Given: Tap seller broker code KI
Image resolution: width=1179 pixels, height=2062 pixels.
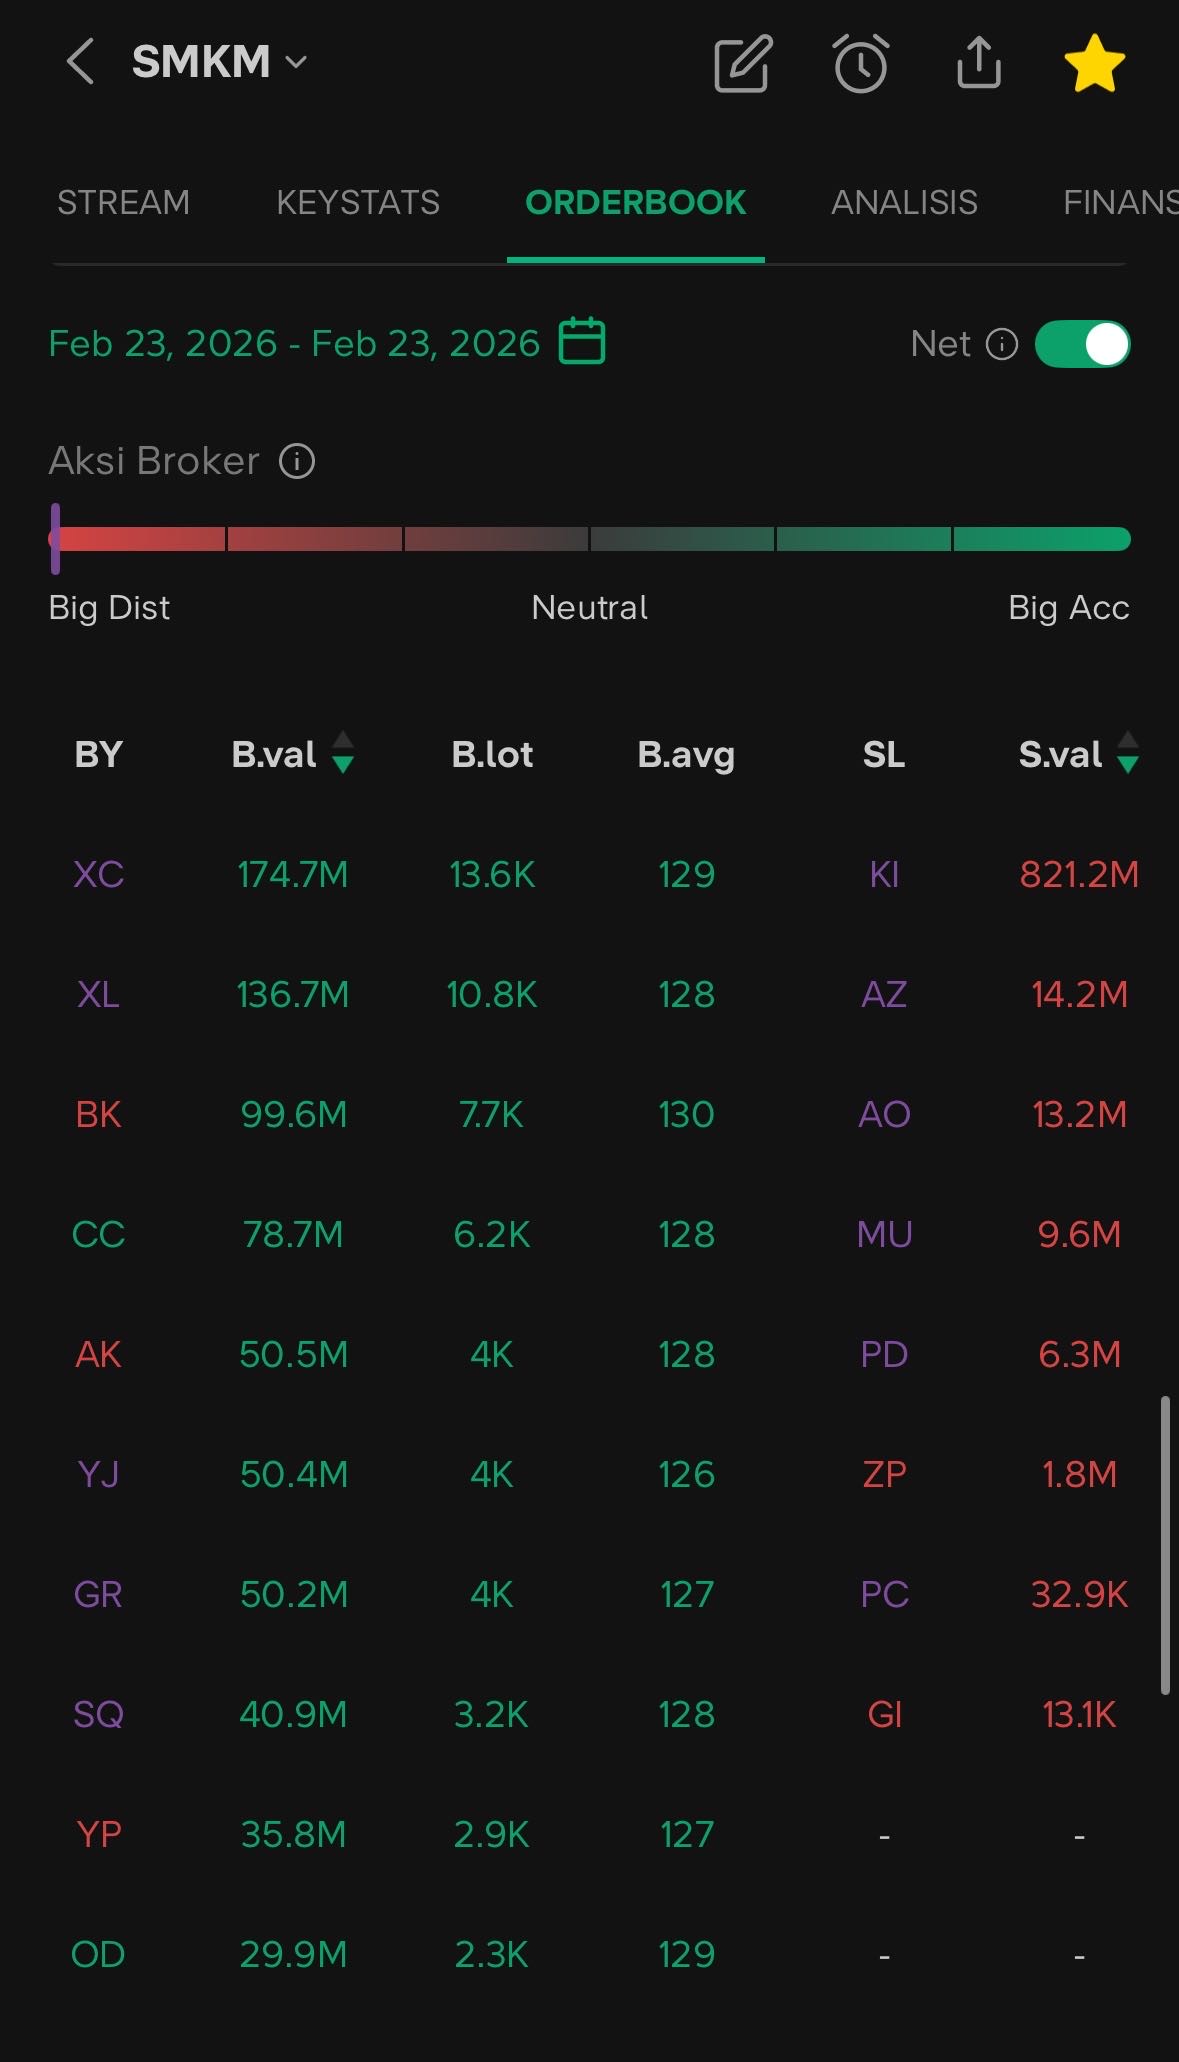Looking at the screenshot, I should click(x=884, y=875).
